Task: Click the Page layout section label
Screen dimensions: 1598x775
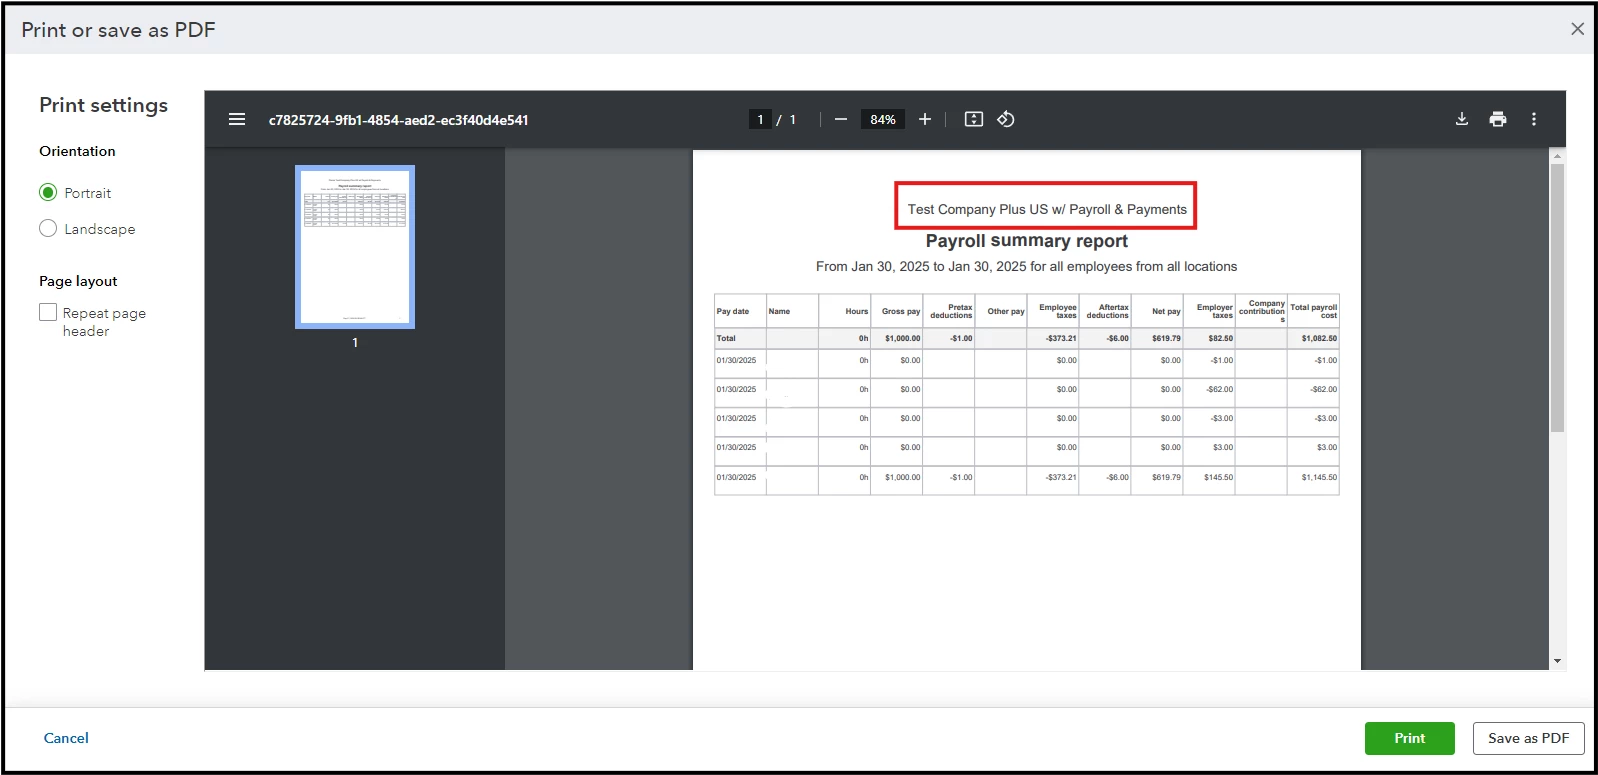Action: click(78, 281)
